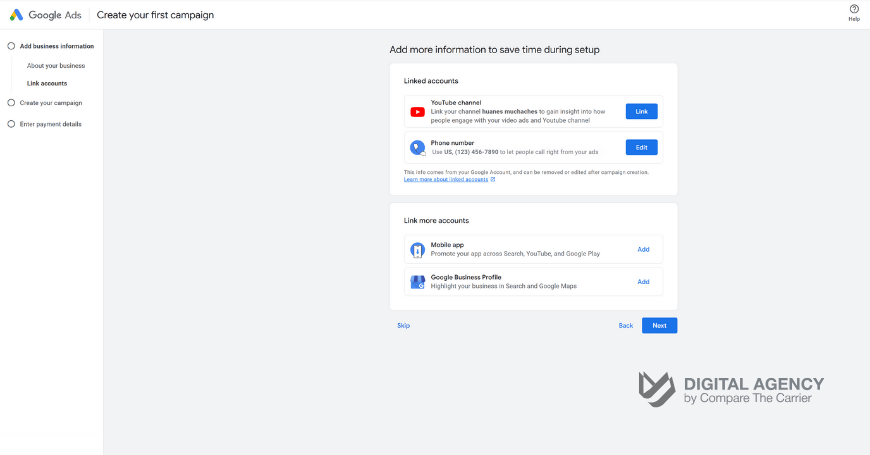The image size is (870, 455).
Task: Proceed with the Next button
Action: [659, 326]
